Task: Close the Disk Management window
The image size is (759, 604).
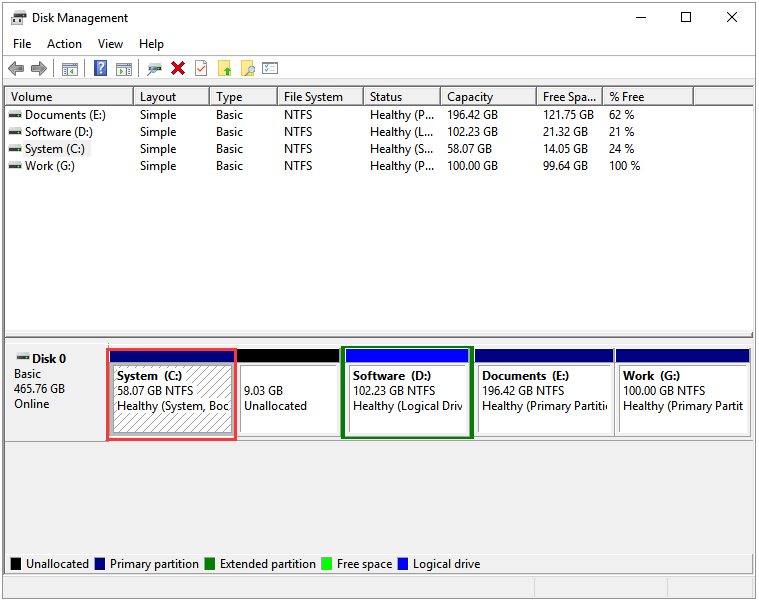Action: pos(732,17)
